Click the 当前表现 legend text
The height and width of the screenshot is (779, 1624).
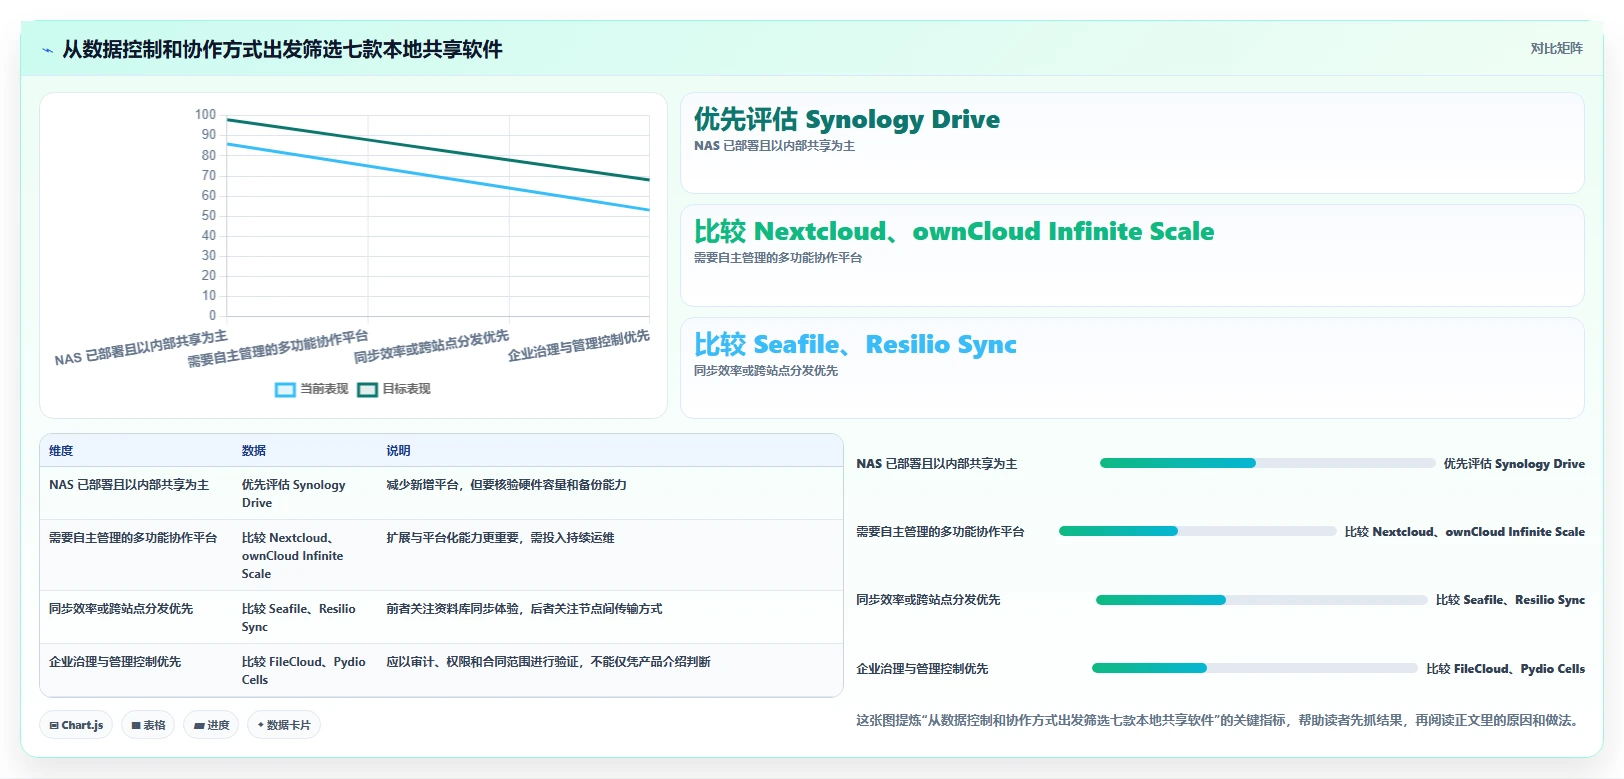324,389
